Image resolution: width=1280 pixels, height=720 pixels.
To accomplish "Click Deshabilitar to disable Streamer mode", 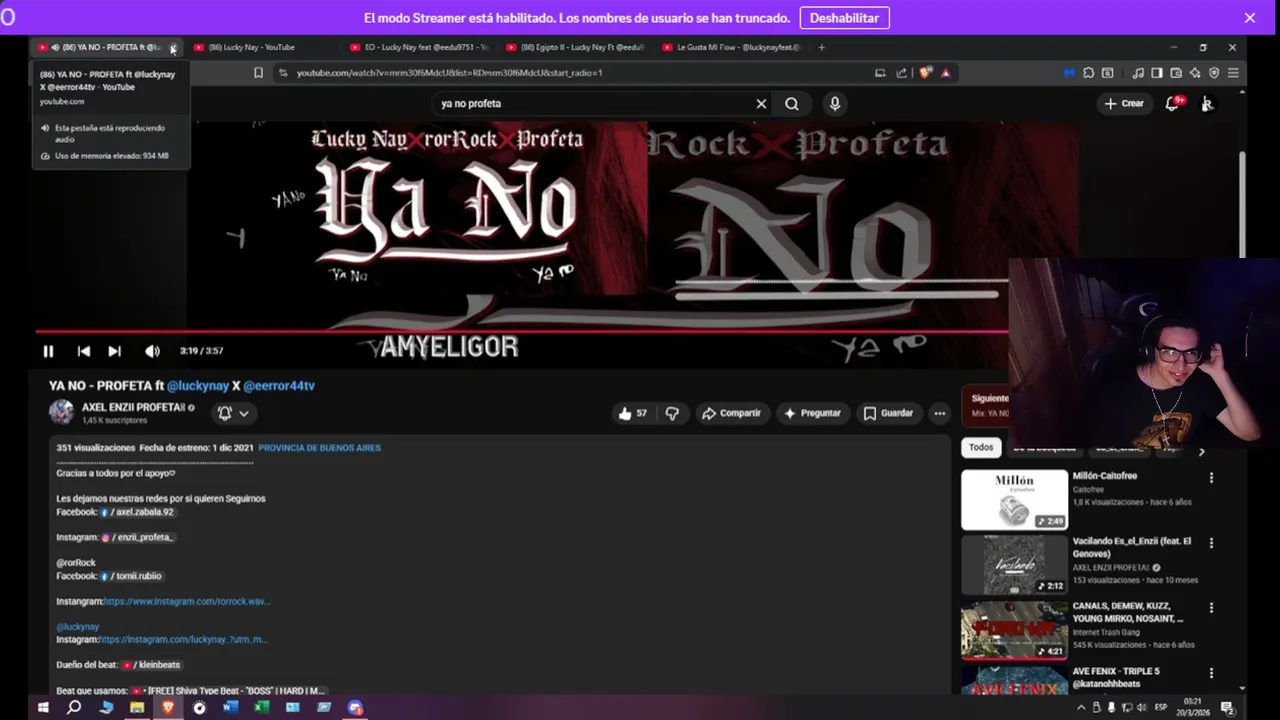I will click(844, 18).
